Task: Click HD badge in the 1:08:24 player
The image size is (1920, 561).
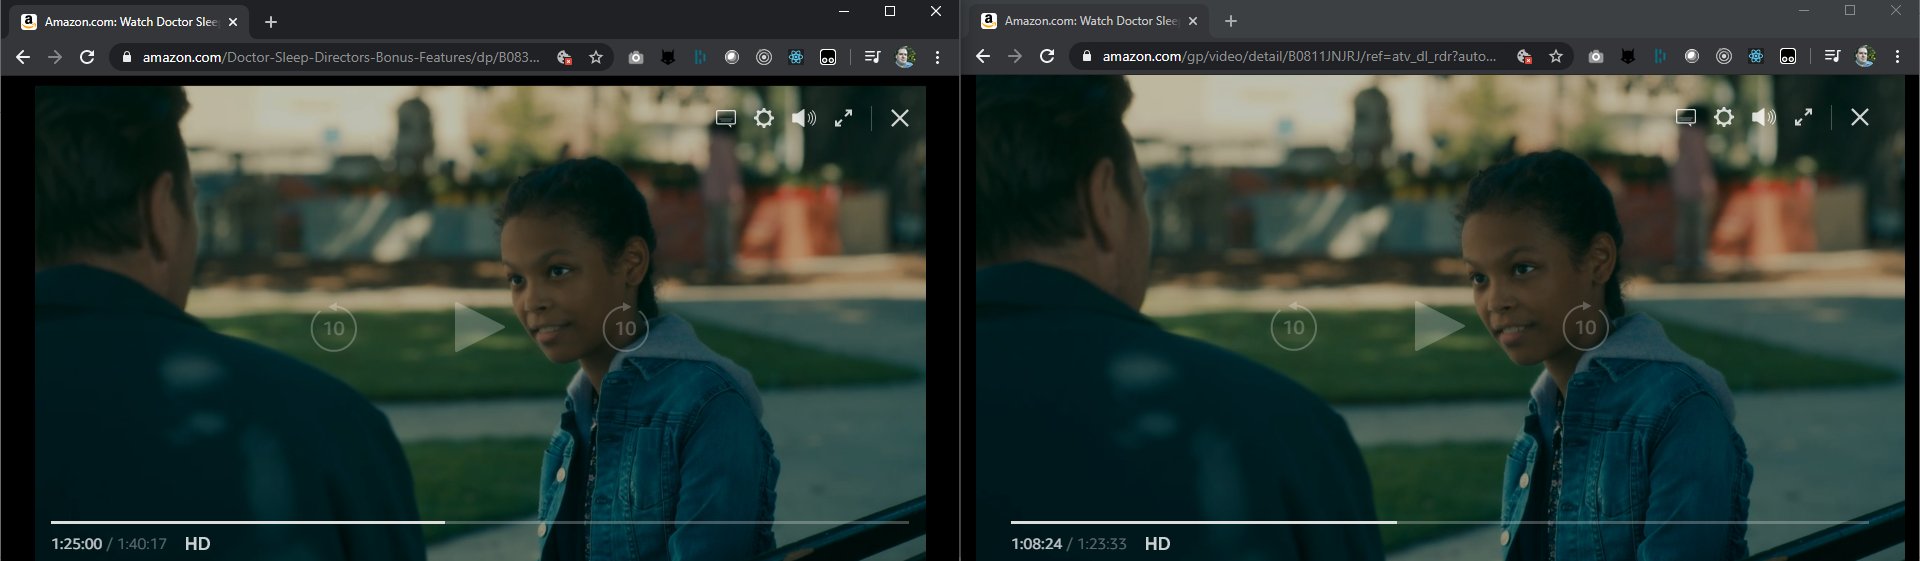Action: pos(1158,544)
